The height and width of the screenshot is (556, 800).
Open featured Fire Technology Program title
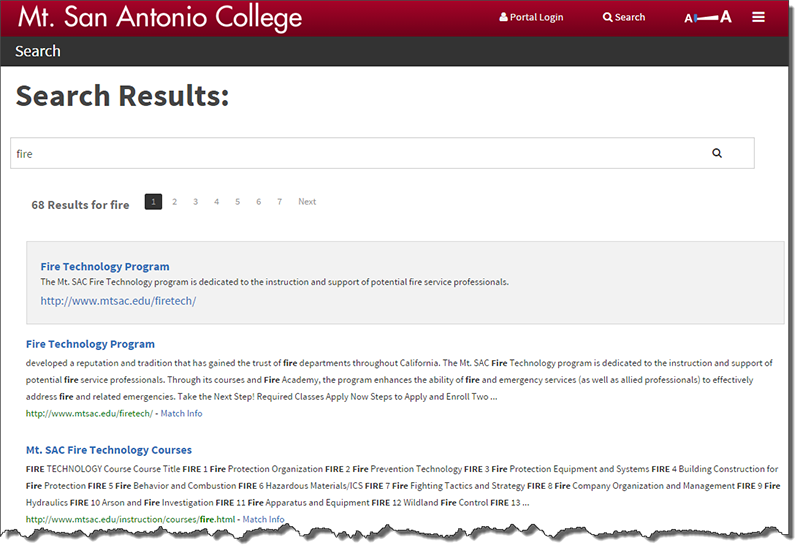click(105, 266)
